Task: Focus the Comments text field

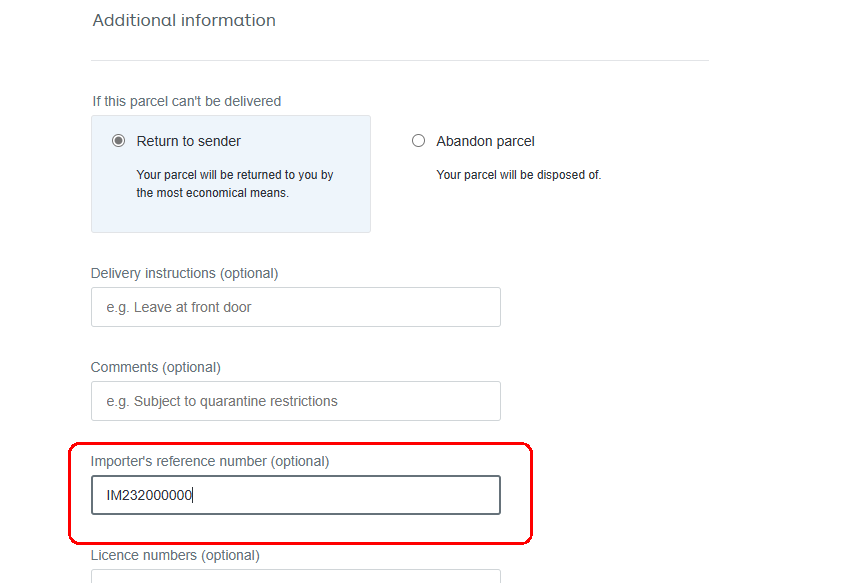Action: (x=295, y=401)
